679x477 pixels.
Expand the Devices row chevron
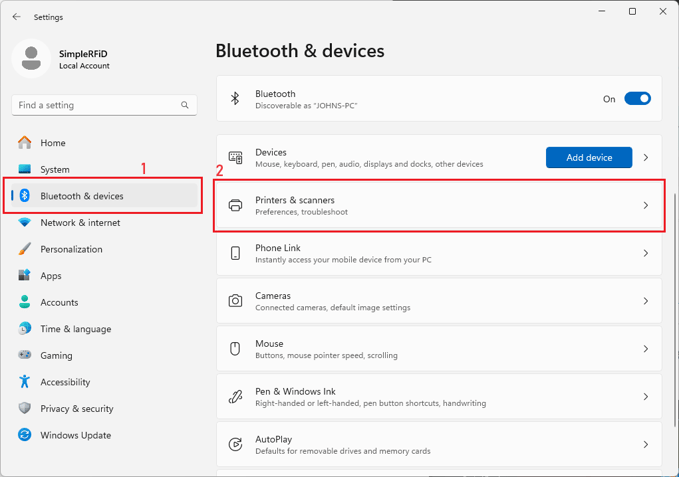pyautogui.click(x=646, y=158)
